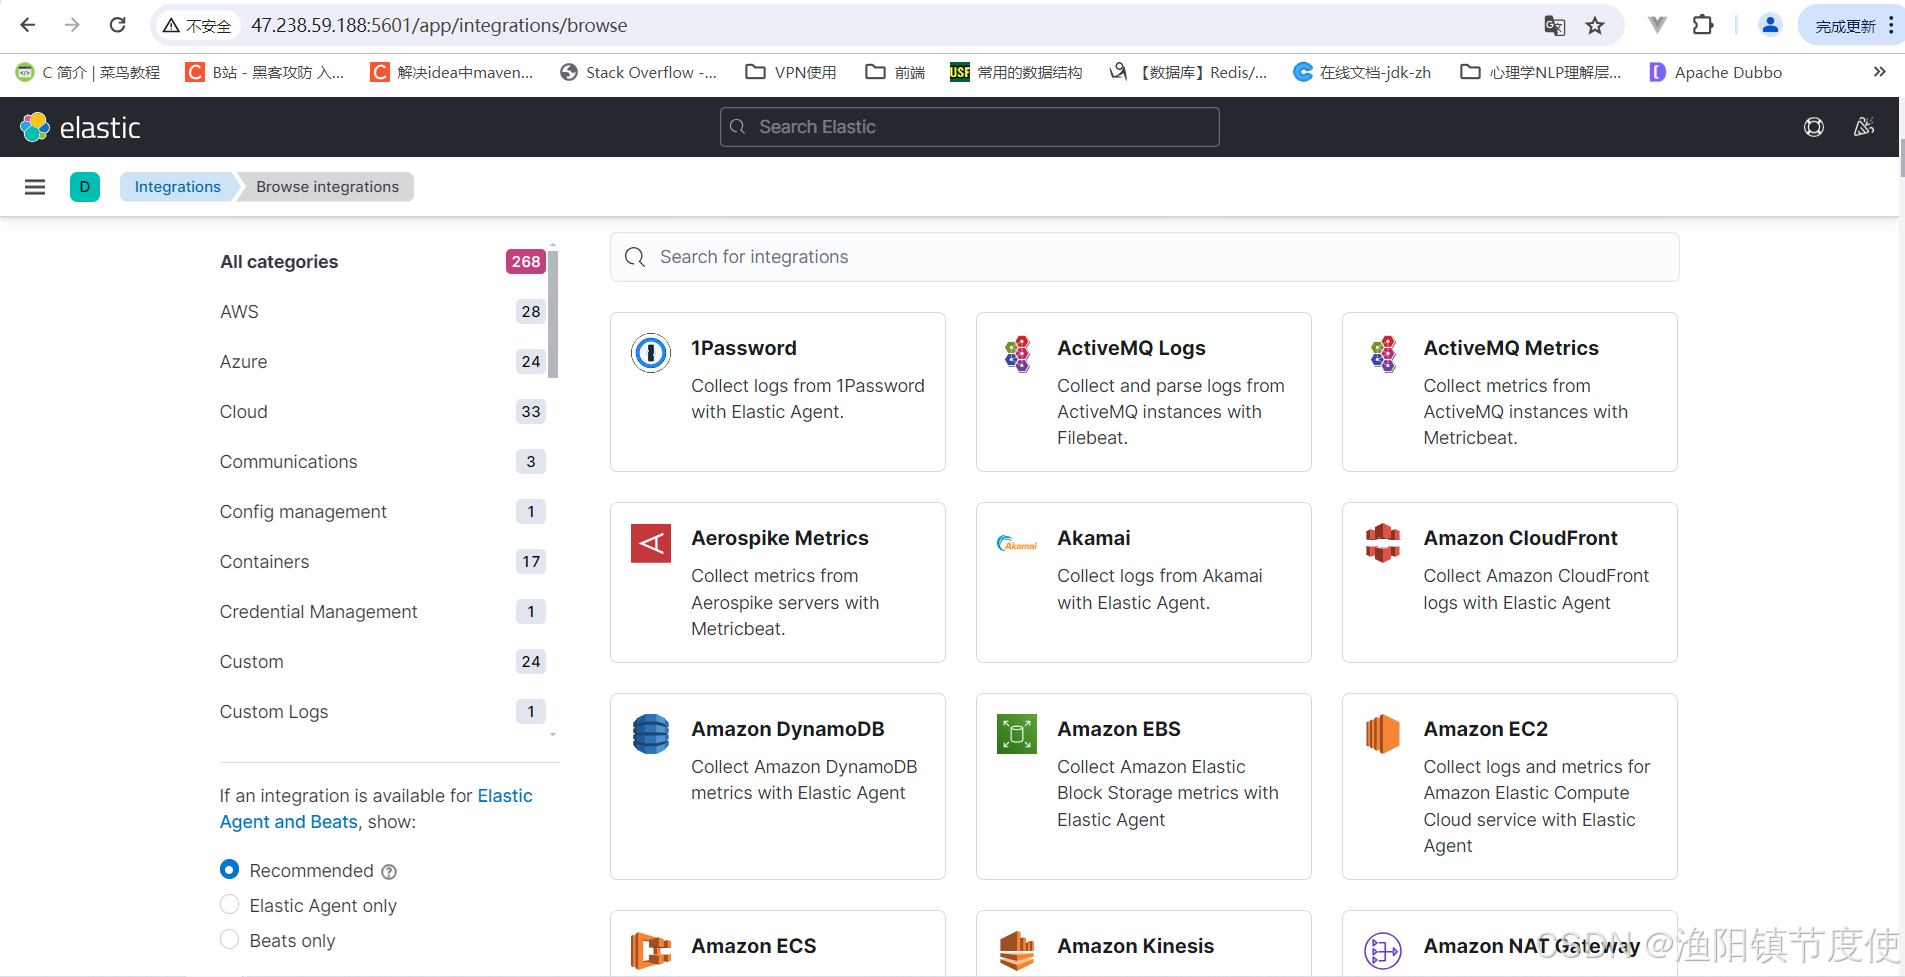Click the Aerospike Metrics red icon

click(x=651, y=543)
